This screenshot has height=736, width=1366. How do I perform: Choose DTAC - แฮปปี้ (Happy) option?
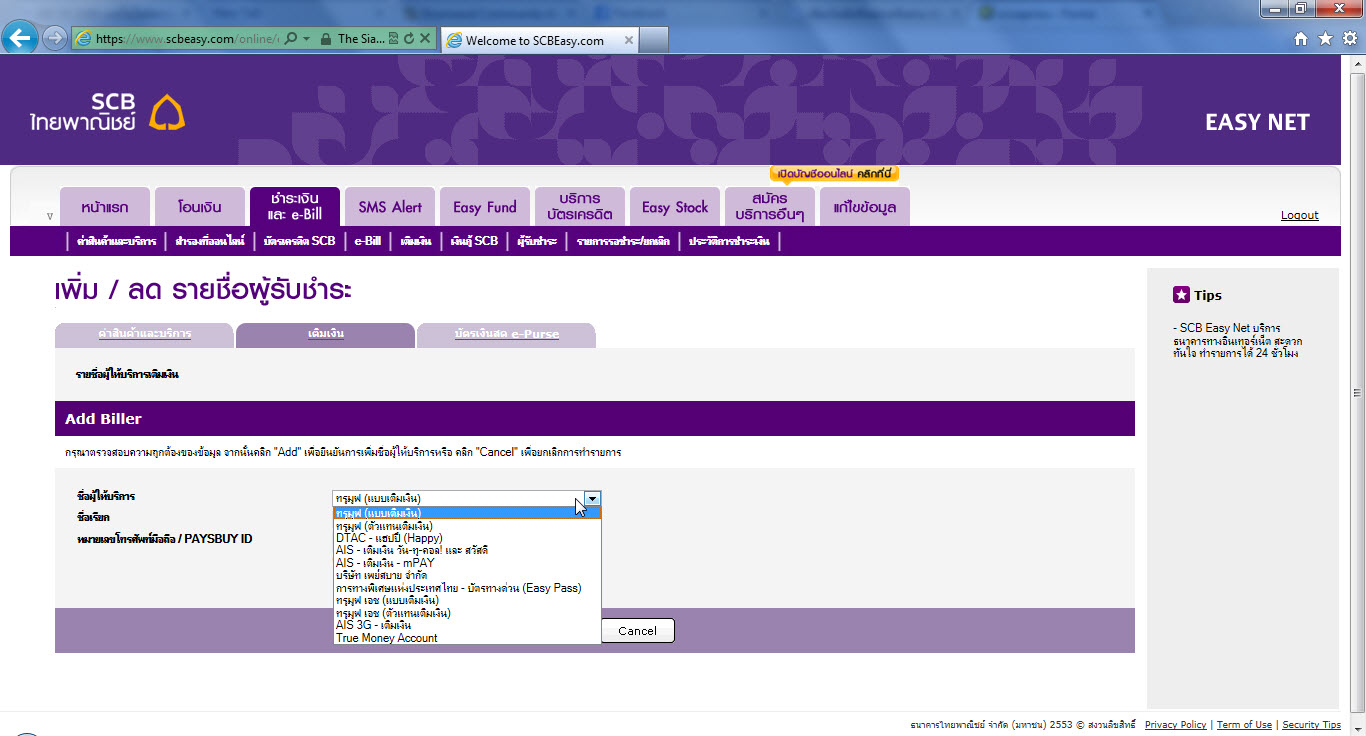click(x=467, y=538)
